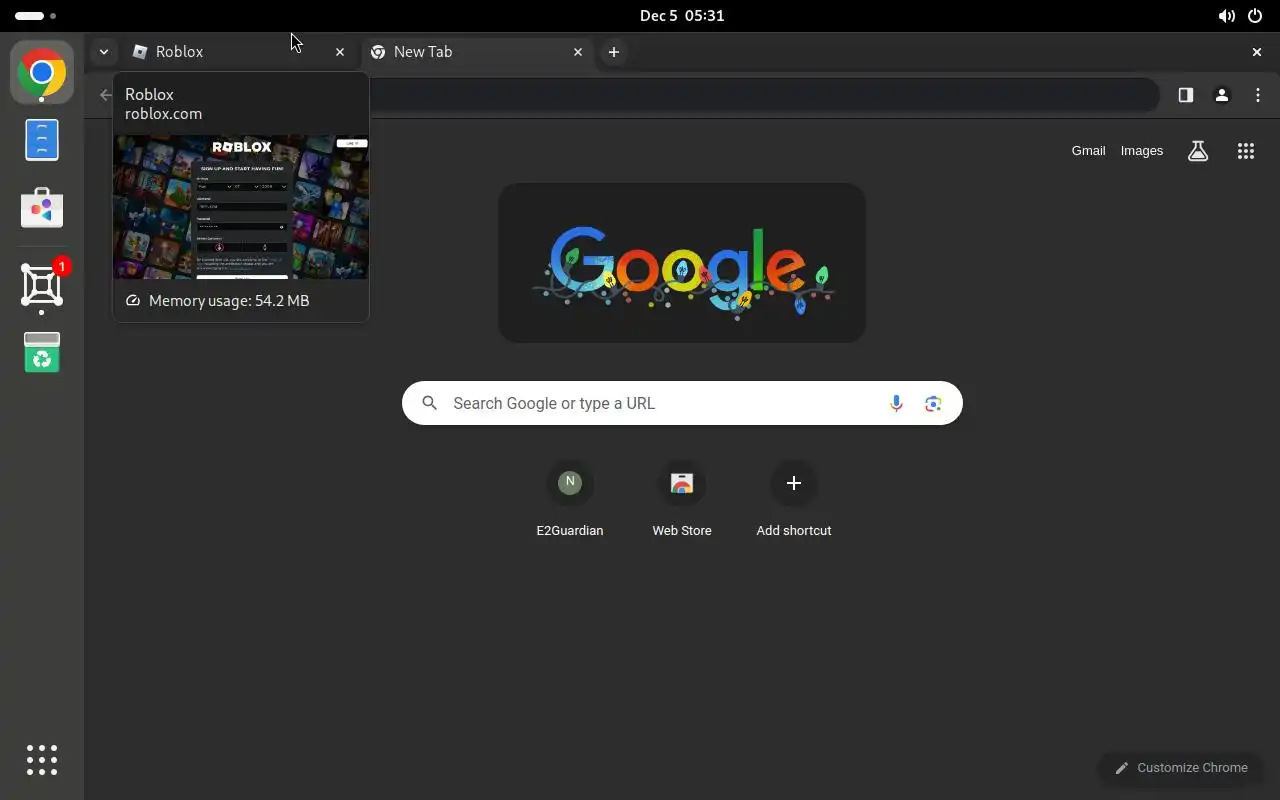Click the Memory usage: 54.2 MB text

pyautogui.click(x=229, y=301)
